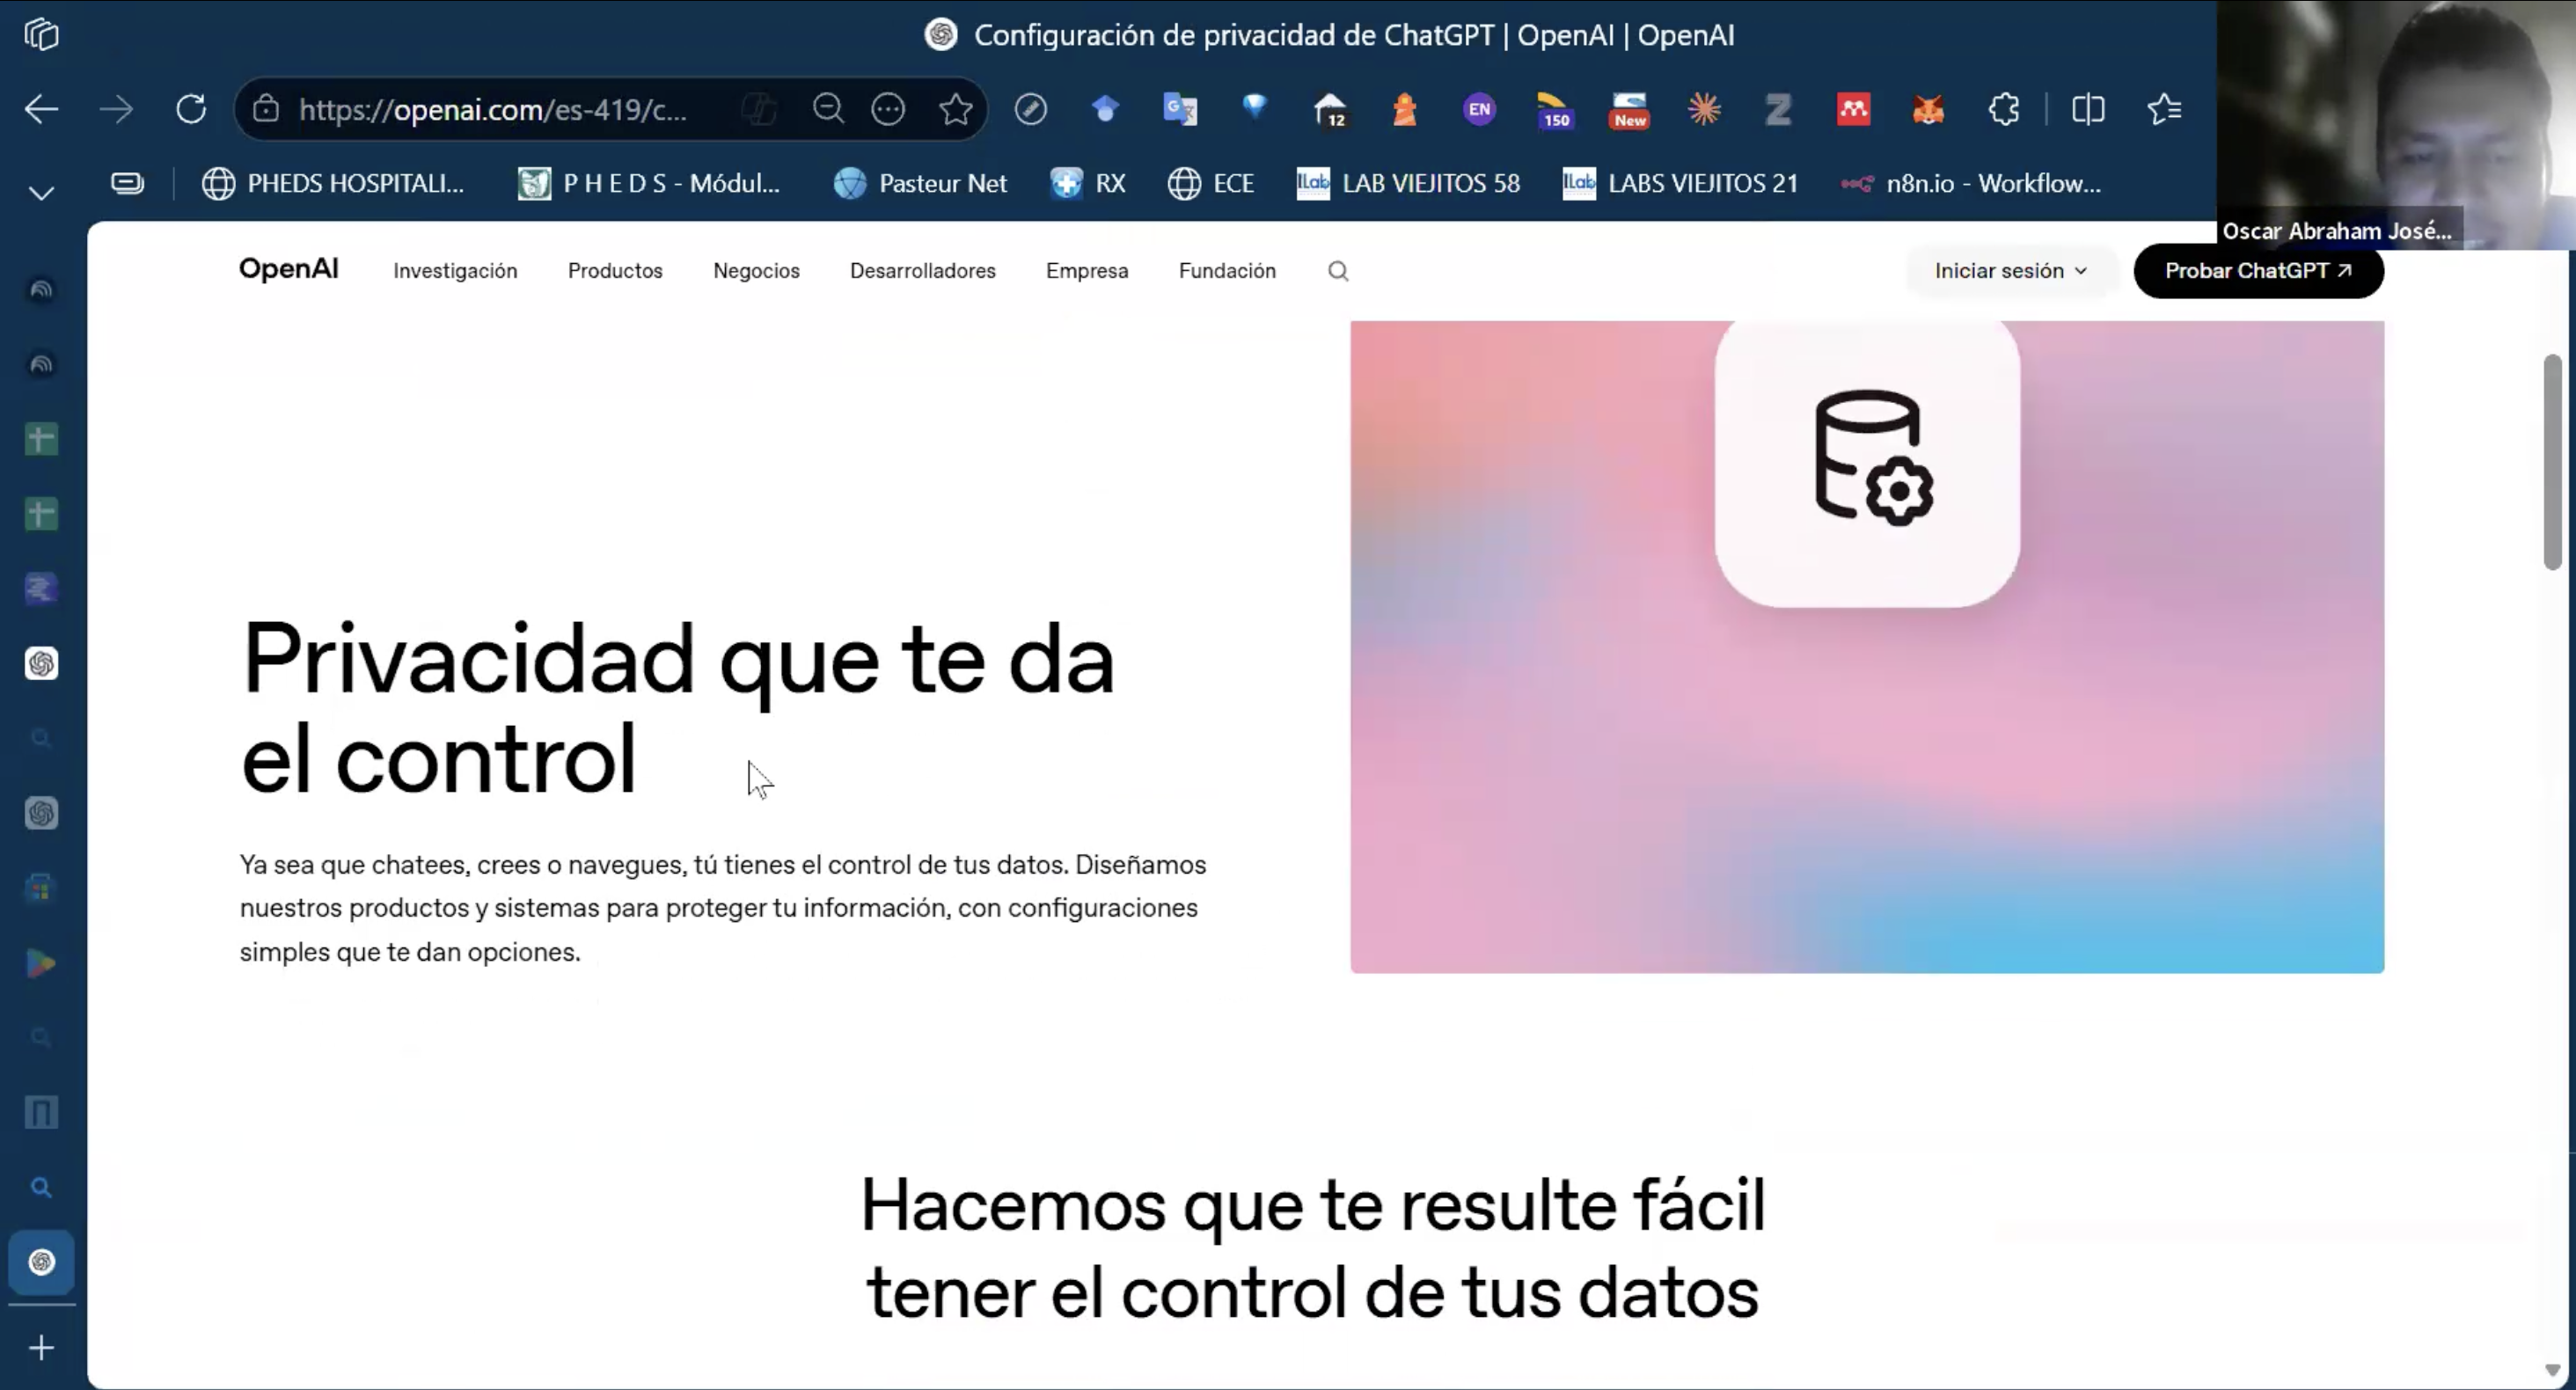Add this page to favorites with the star
The width and height of the screenshot is (2576, 1390).
pyautogui.click(x=956, y=109)
